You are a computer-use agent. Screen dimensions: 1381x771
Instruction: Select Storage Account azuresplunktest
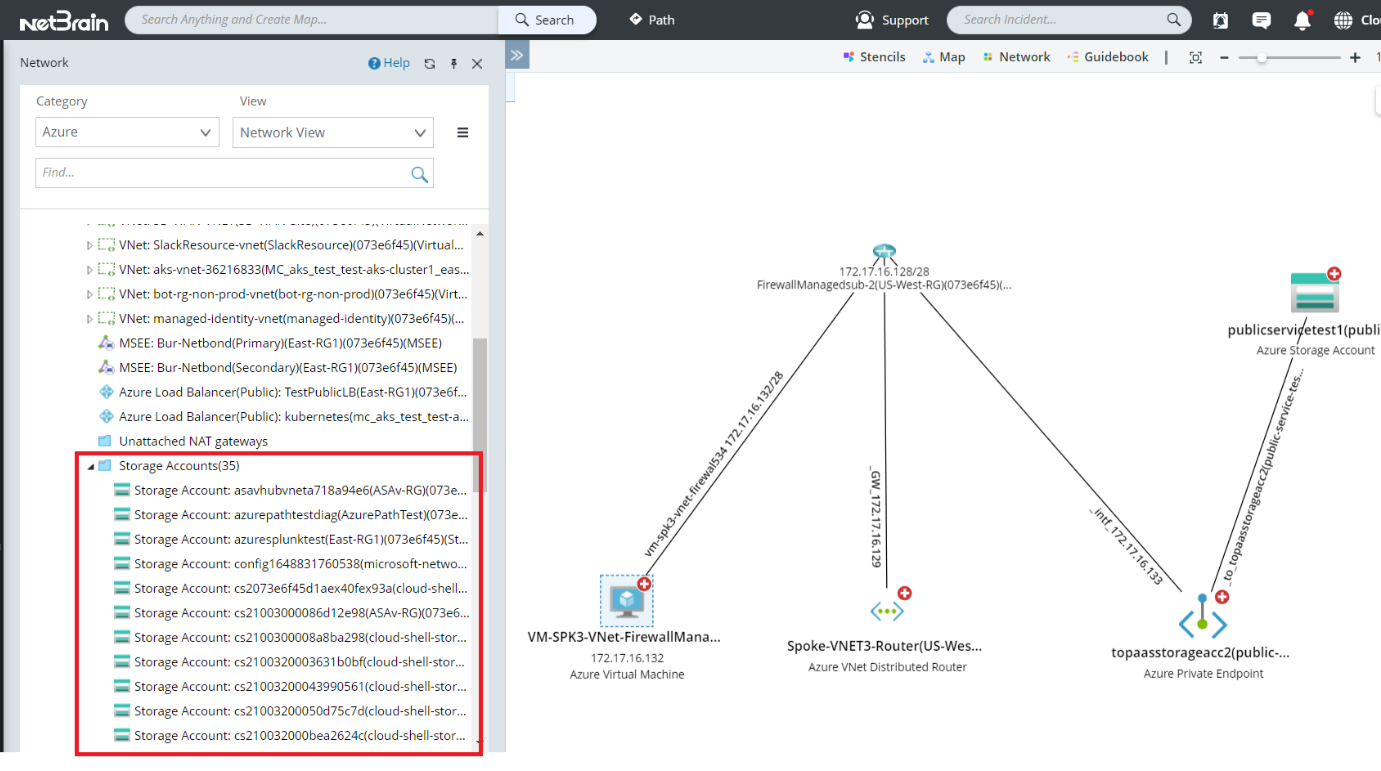tap(291, 539)
